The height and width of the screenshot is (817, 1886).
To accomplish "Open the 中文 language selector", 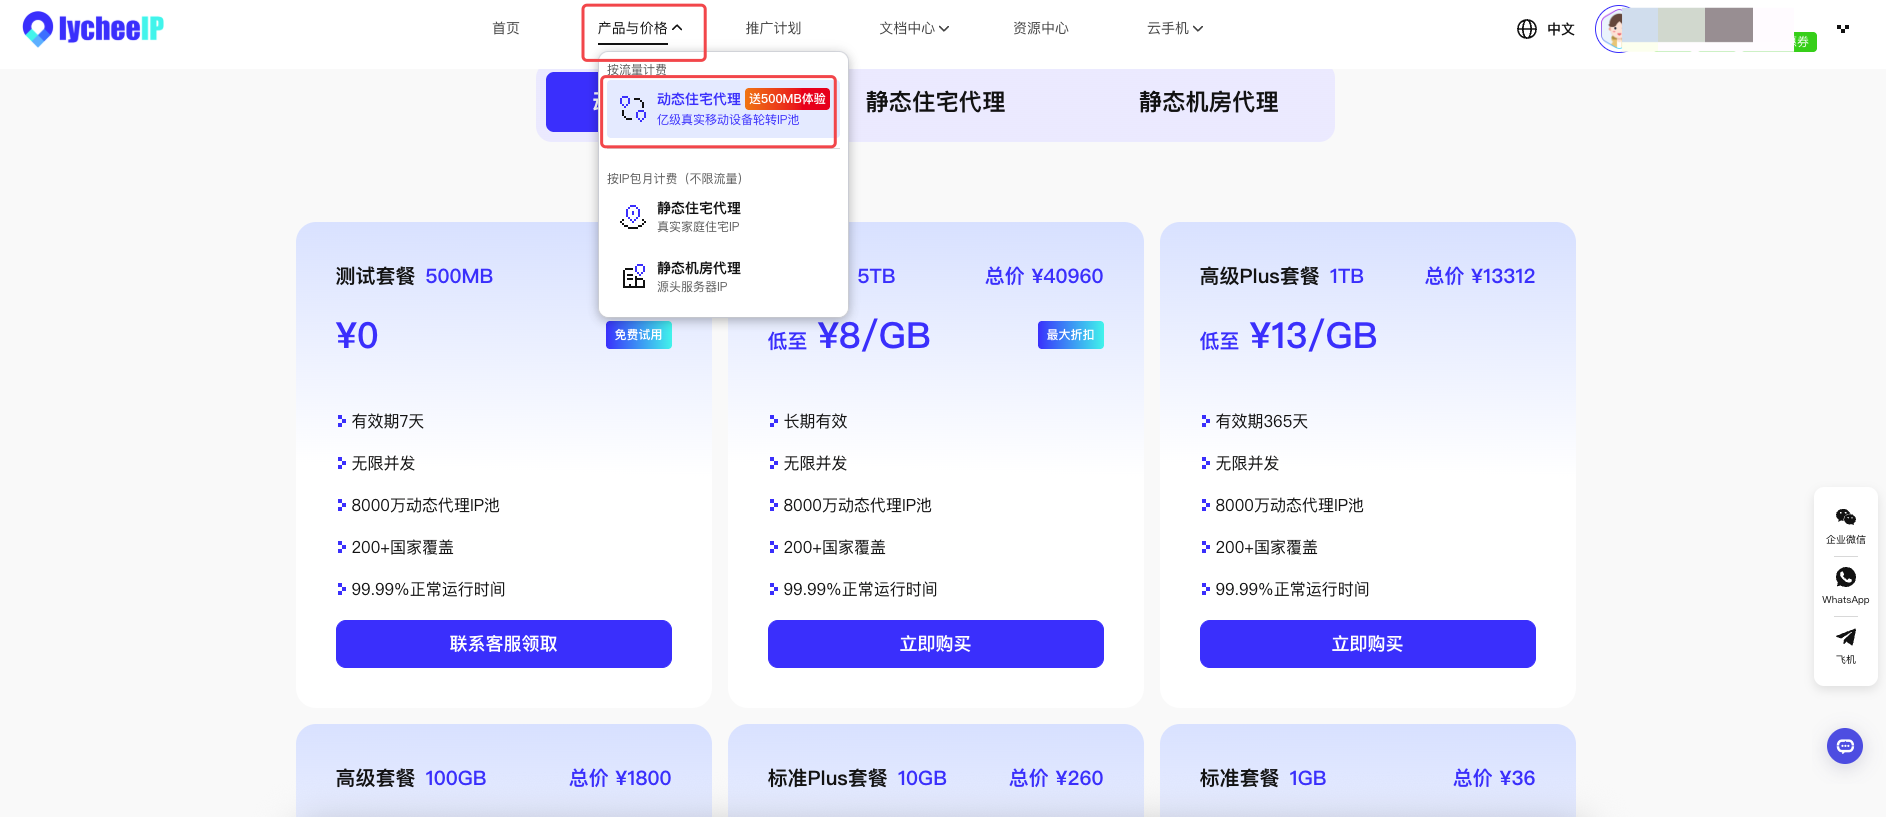I will pos(1560,29).
